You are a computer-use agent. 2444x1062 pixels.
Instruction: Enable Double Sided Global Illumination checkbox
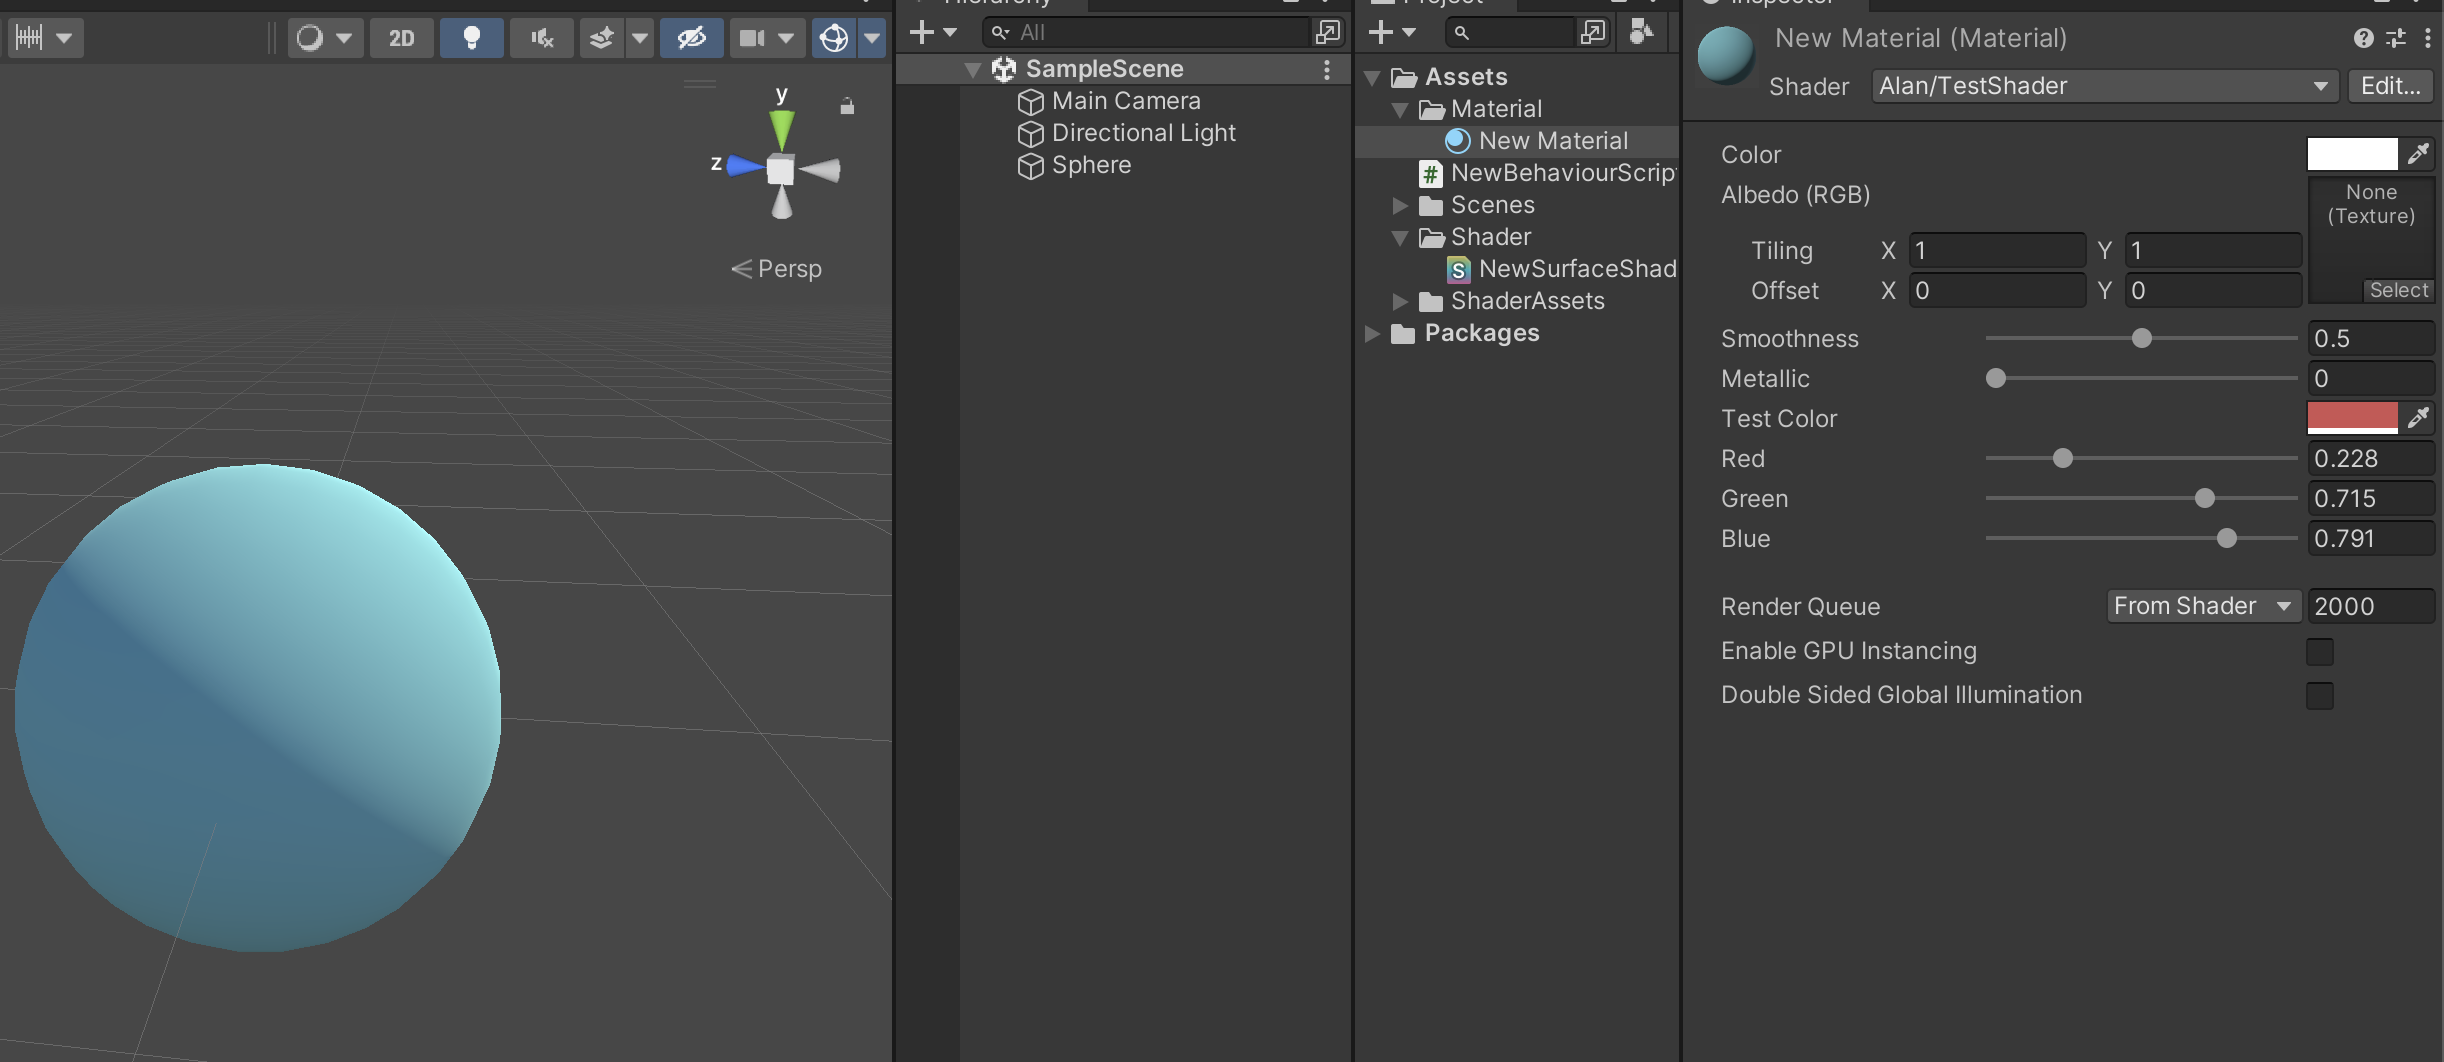coord(2320,696)
